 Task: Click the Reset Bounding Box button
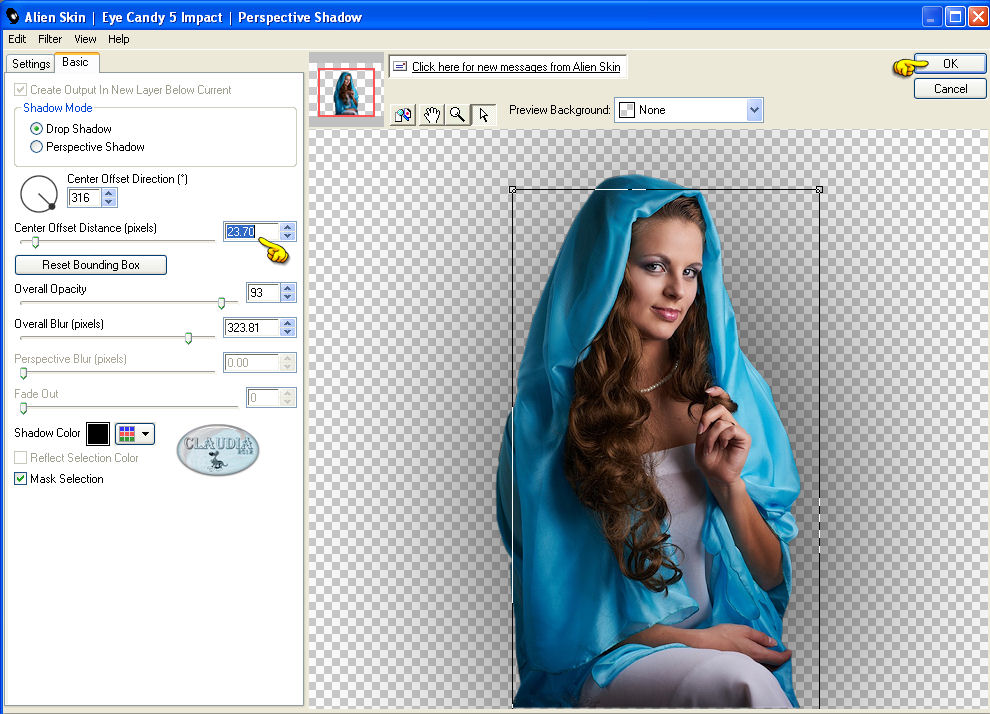(x=91, y=265)
